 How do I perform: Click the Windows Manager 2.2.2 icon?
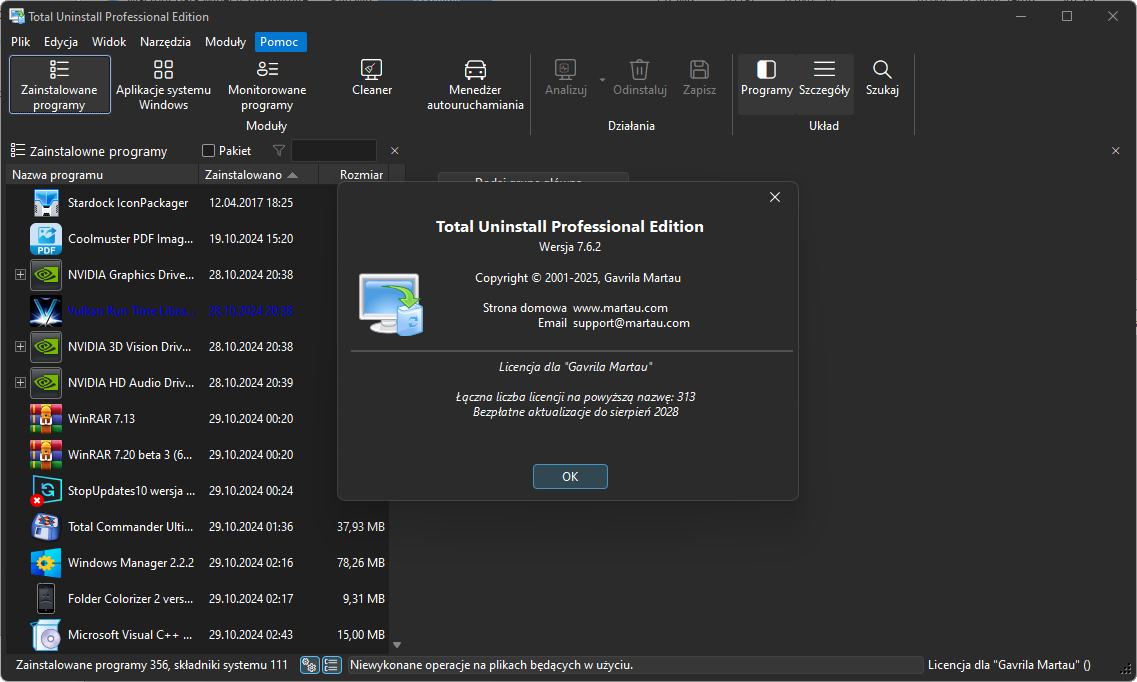click(x=46, y=562)
